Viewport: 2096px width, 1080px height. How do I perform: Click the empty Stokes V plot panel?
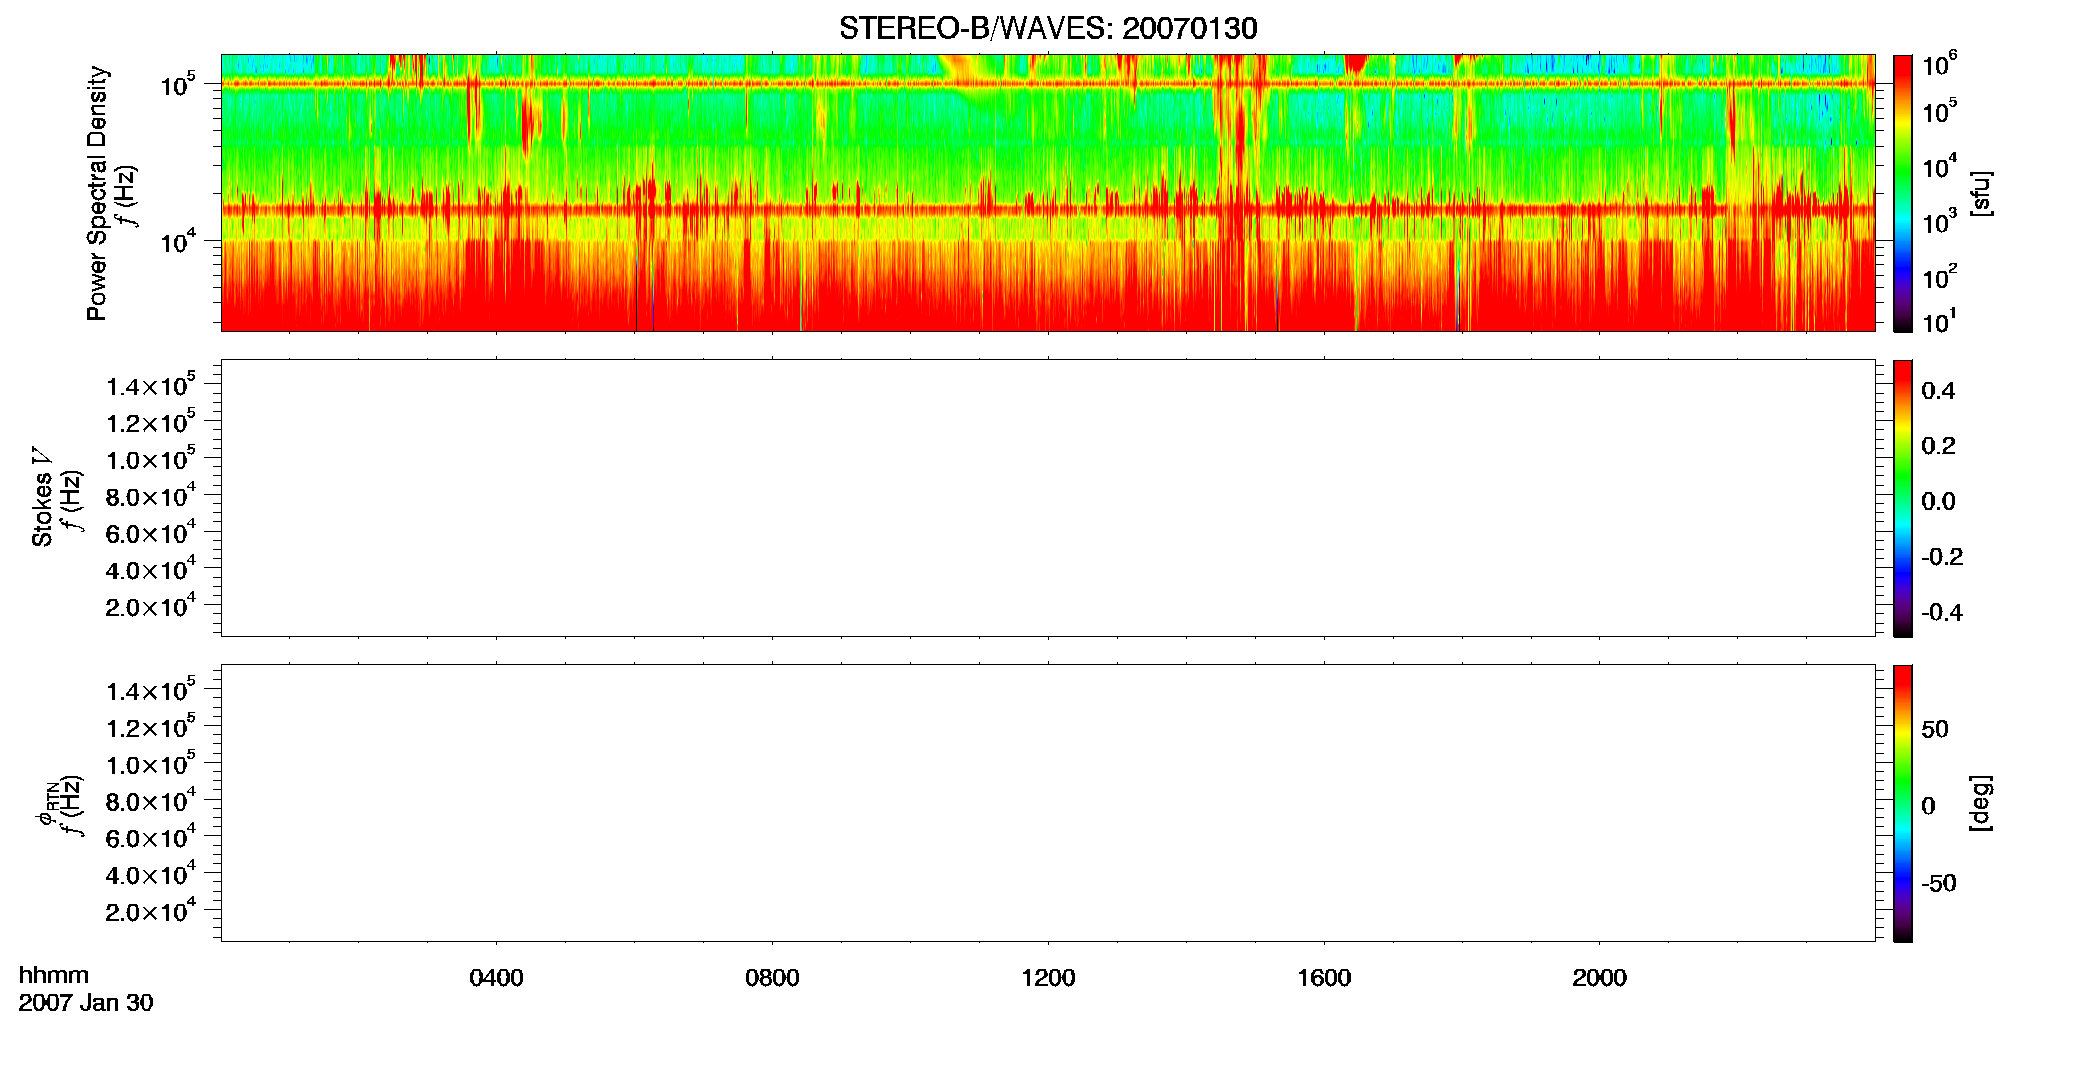coord(1048,498)
